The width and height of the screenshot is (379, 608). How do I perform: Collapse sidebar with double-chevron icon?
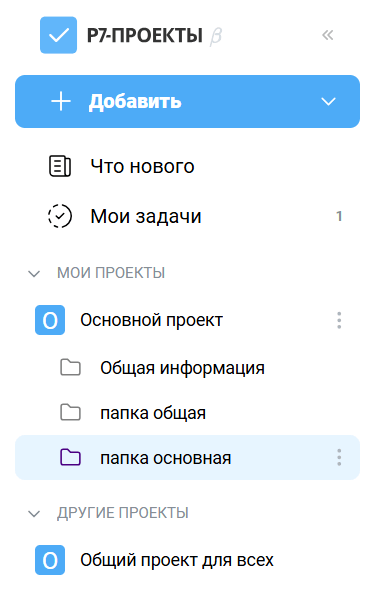click(x=327, y=35)
